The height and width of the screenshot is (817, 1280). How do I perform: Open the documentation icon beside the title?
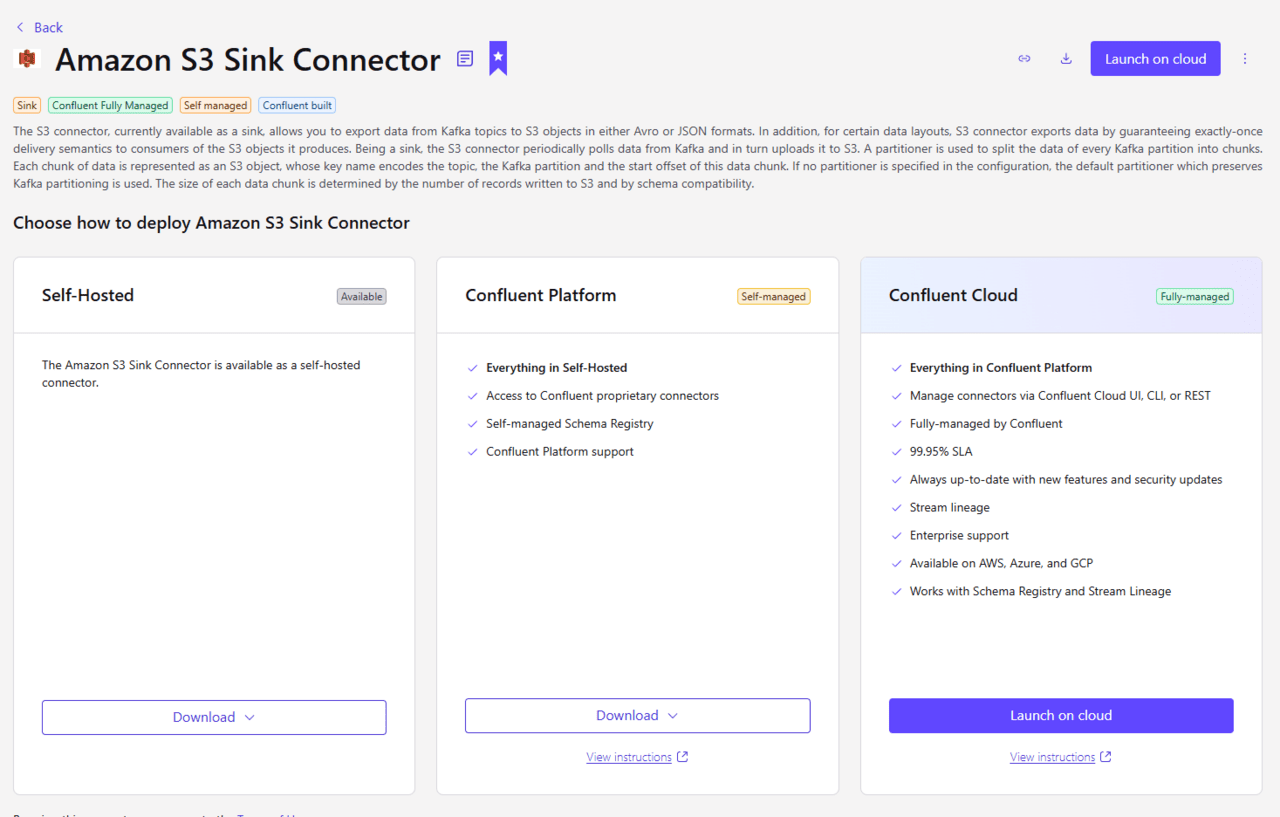pyautogui.click(x=465, y=59)
